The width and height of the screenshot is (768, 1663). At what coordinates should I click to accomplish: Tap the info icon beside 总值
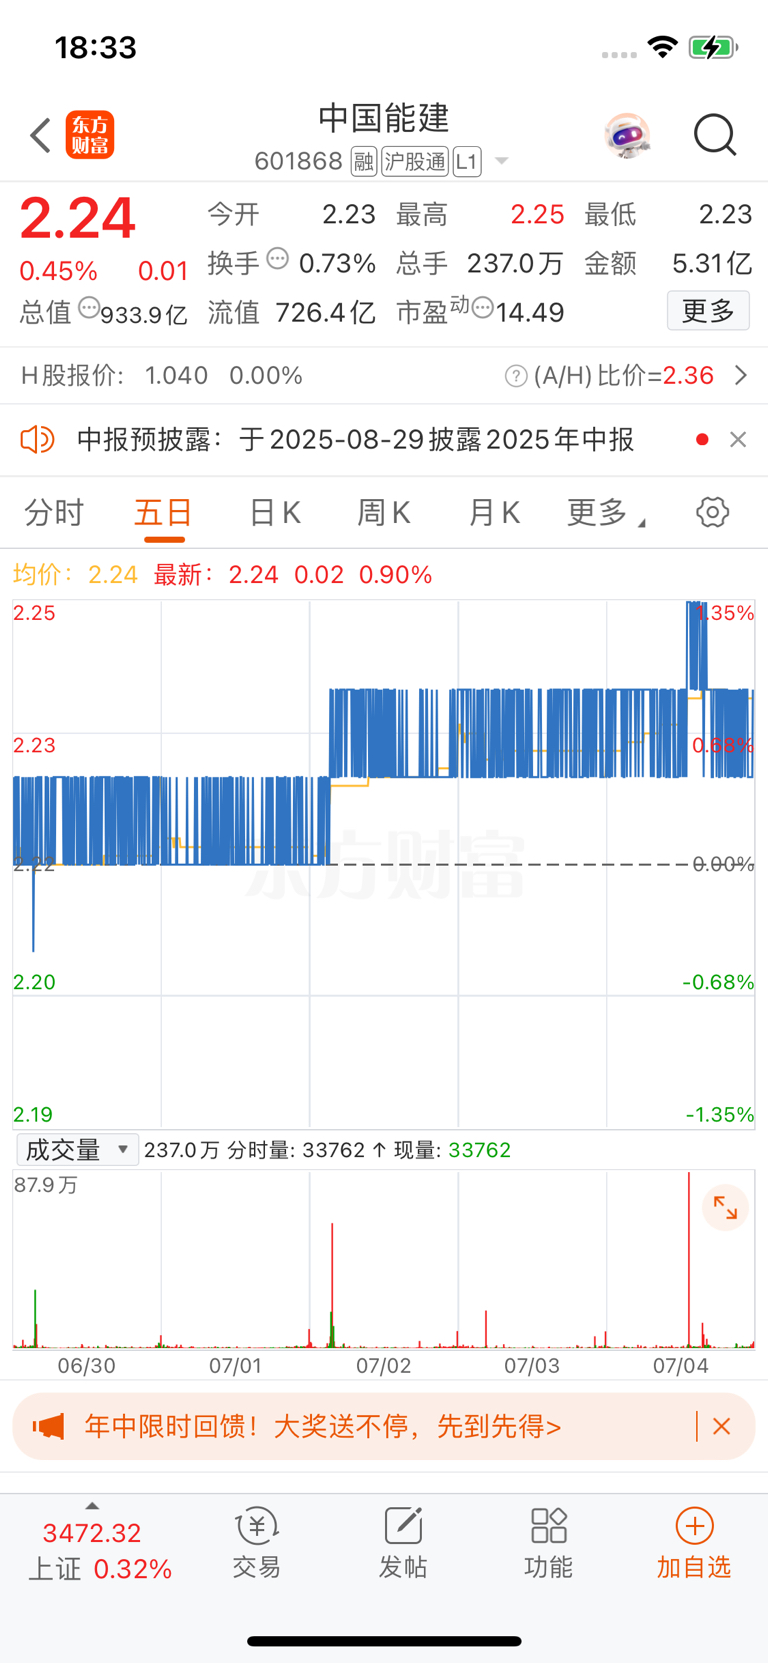pos(89,308)
